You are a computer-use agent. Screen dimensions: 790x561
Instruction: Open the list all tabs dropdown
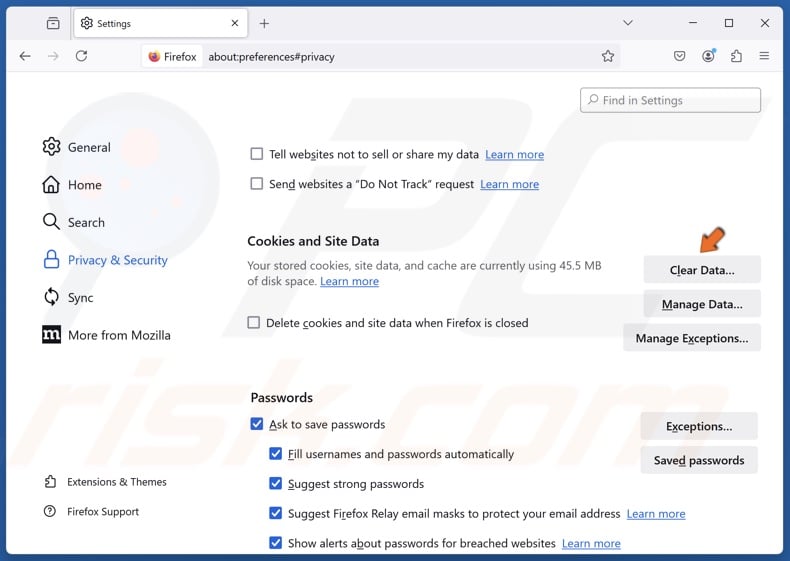(628, 23)
